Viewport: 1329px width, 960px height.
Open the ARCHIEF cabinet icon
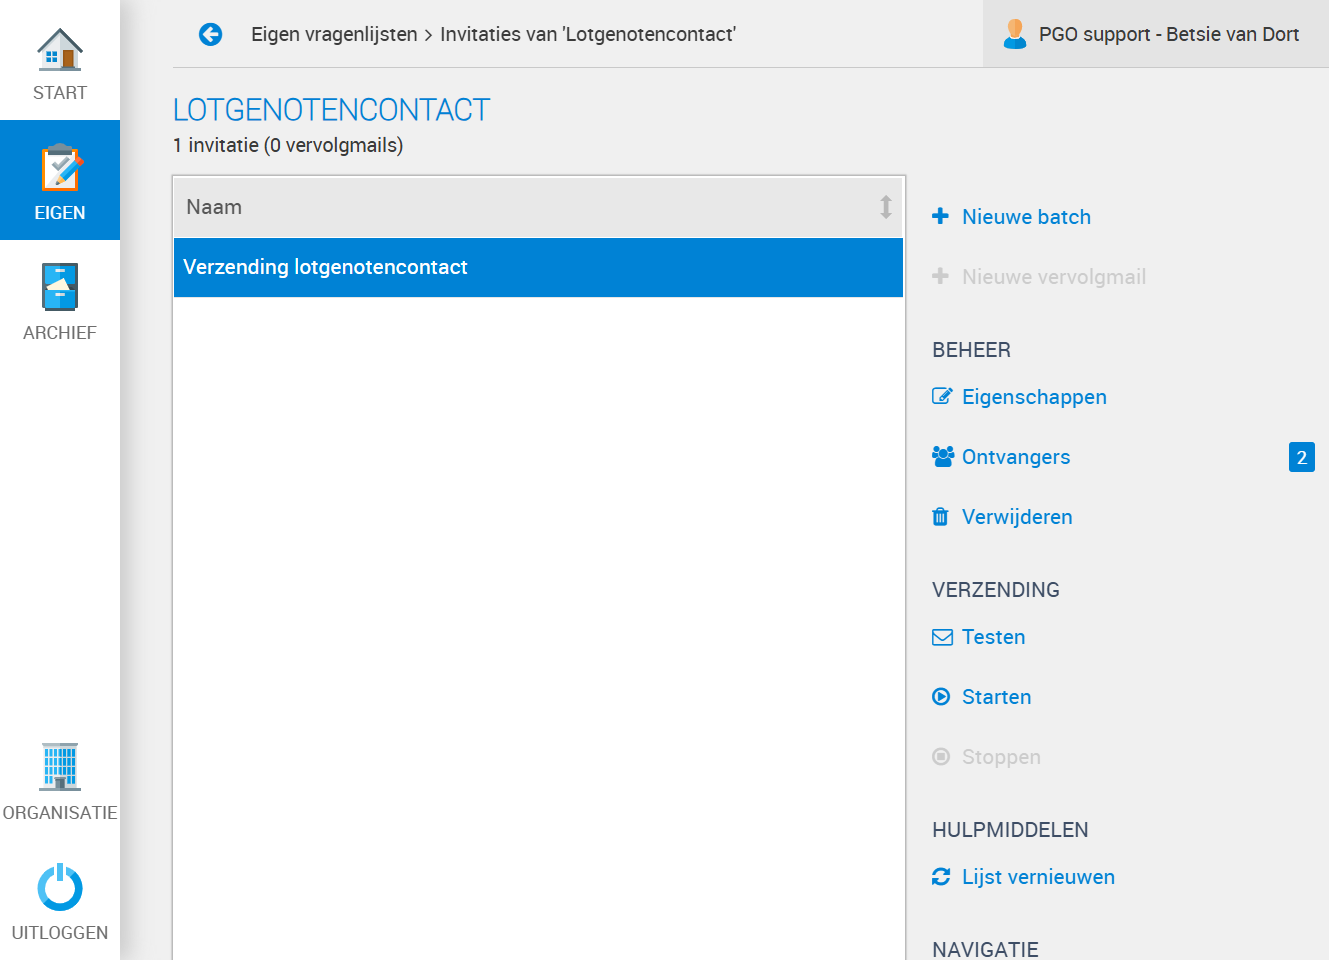point(60,287)
